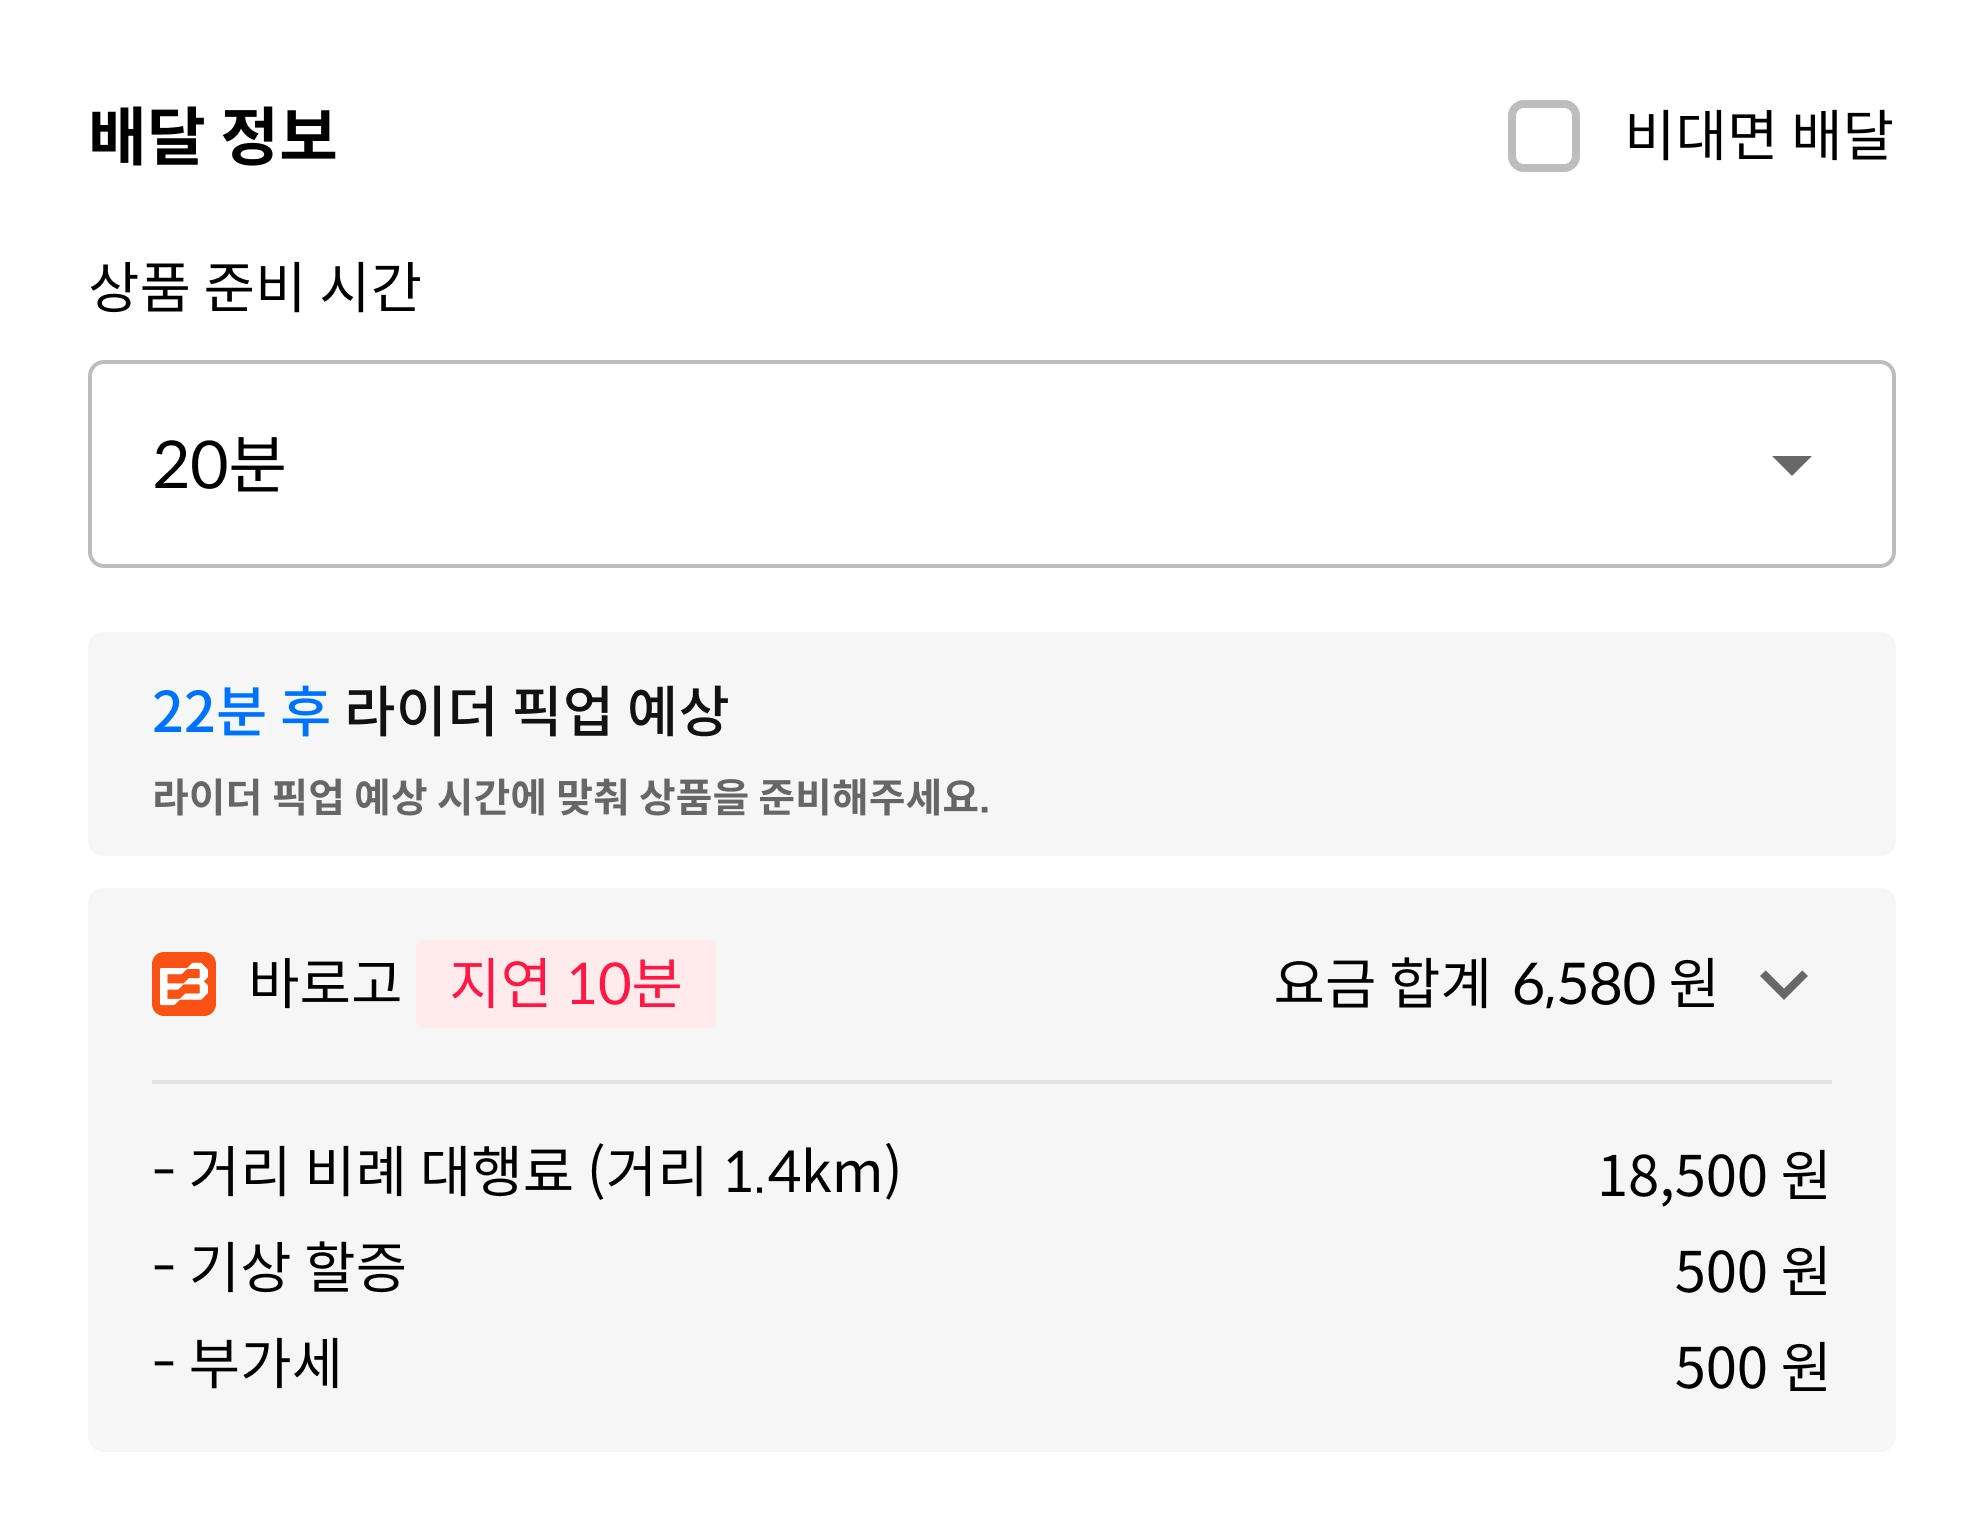The height and width of the screenshot is (1516, 1984).
Task: Click the blue 22분 후 text
Action: pyautogui.click(x=240, y=712)
